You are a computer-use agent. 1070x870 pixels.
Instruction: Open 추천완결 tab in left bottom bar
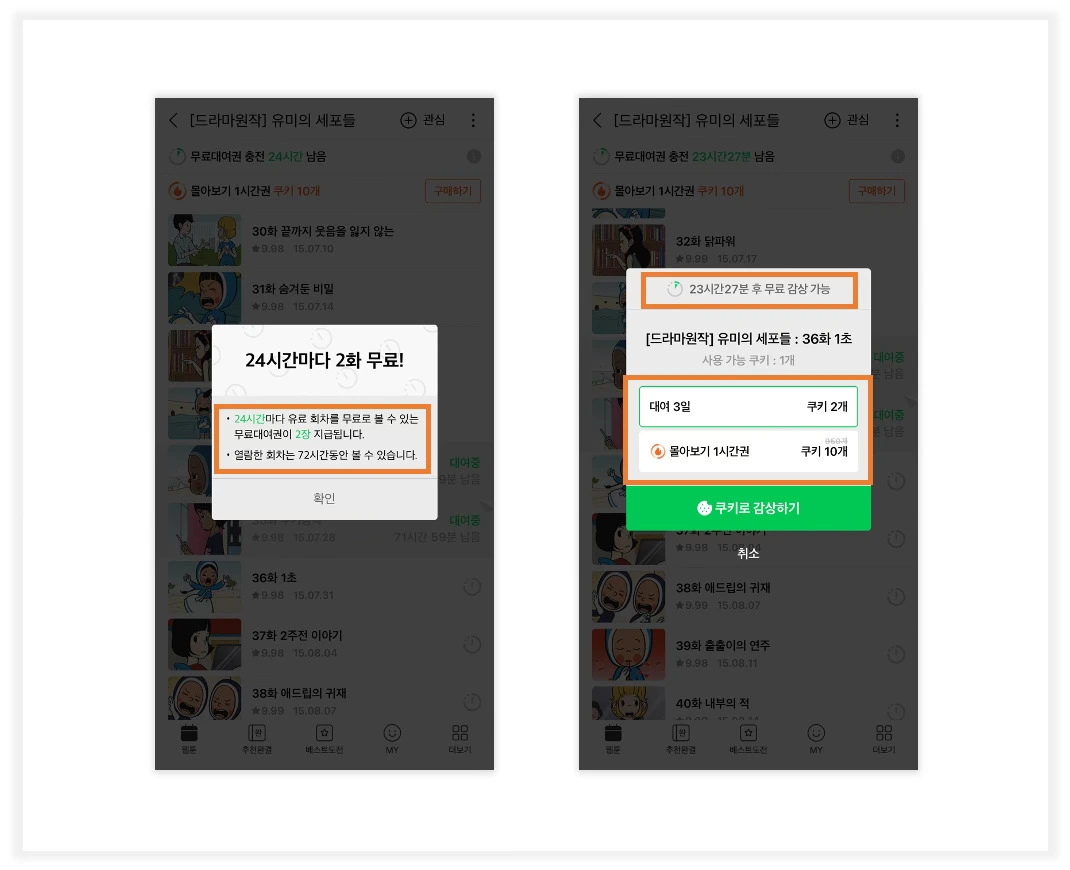tap(257, 739)
